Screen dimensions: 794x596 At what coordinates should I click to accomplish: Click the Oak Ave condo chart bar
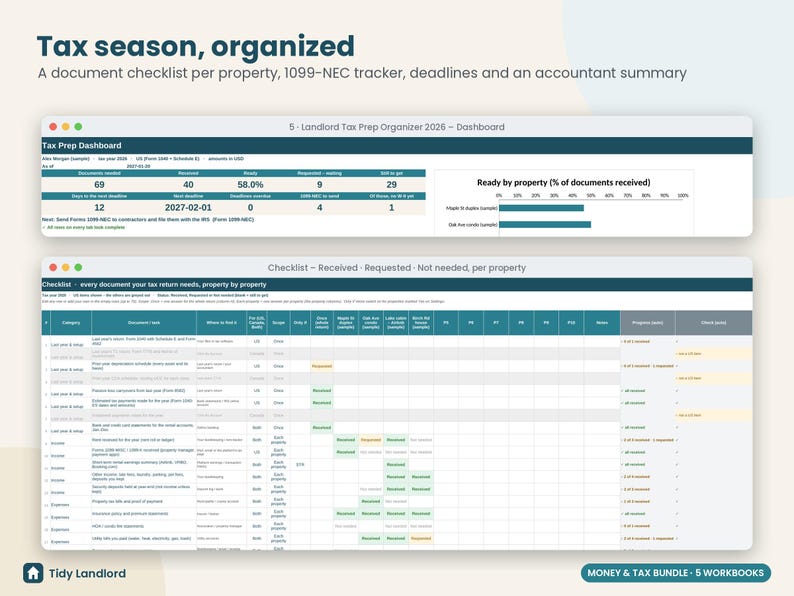point(545,224)
